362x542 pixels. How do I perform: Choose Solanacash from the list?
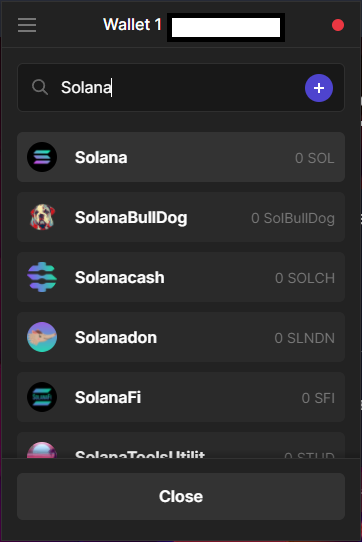[x=181, y=277]
